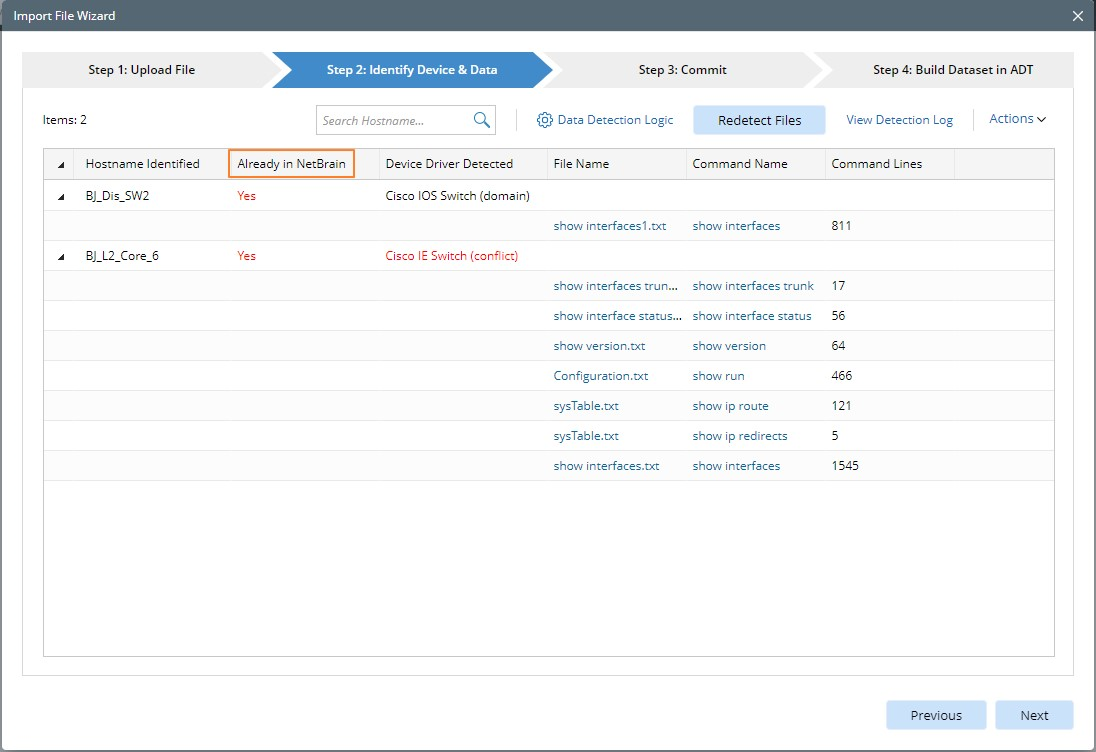Switch to Step 3: Commit tab
1096x752 pixels.
click(682, 70)
